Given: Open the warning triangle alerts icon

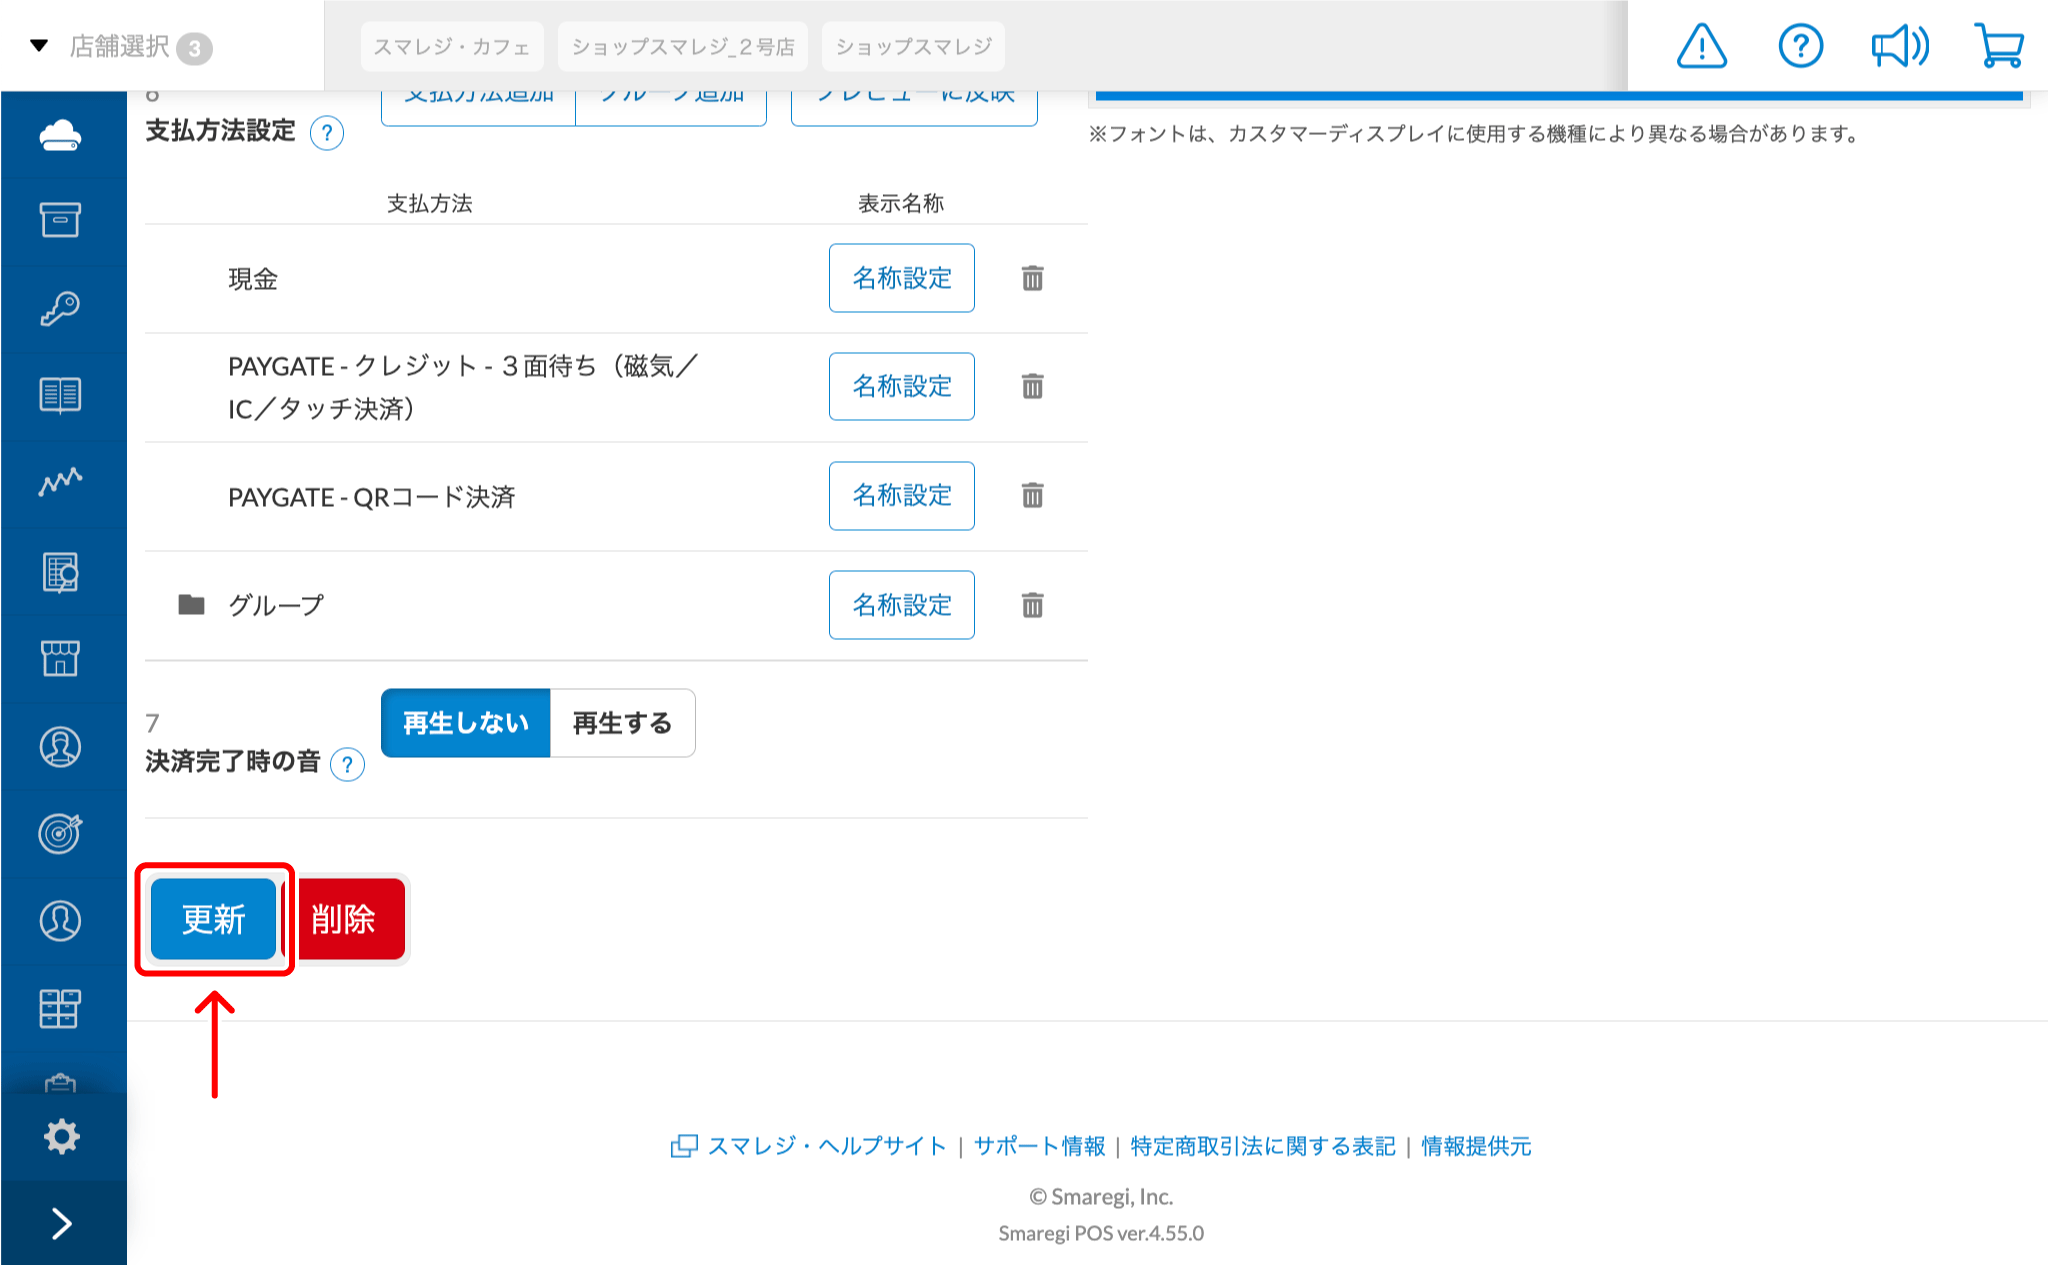Looking at the screenshot, I should click(x=1701, y=46).
